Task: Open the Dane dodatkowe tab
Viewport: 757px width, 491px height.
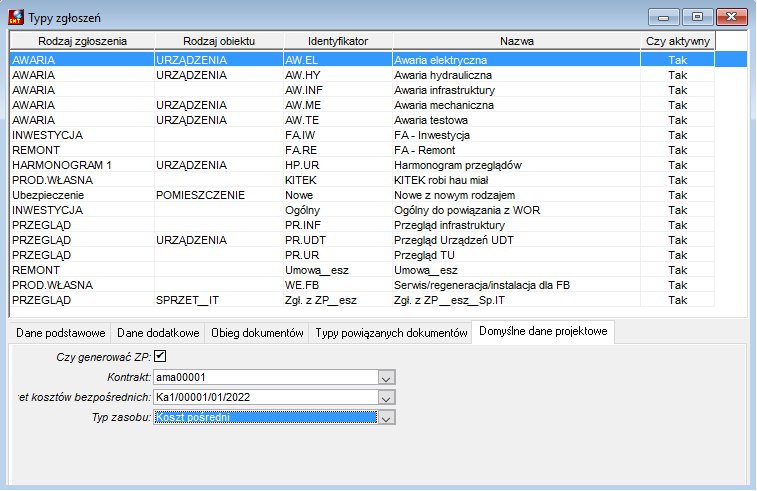Action: pos(158,333)
